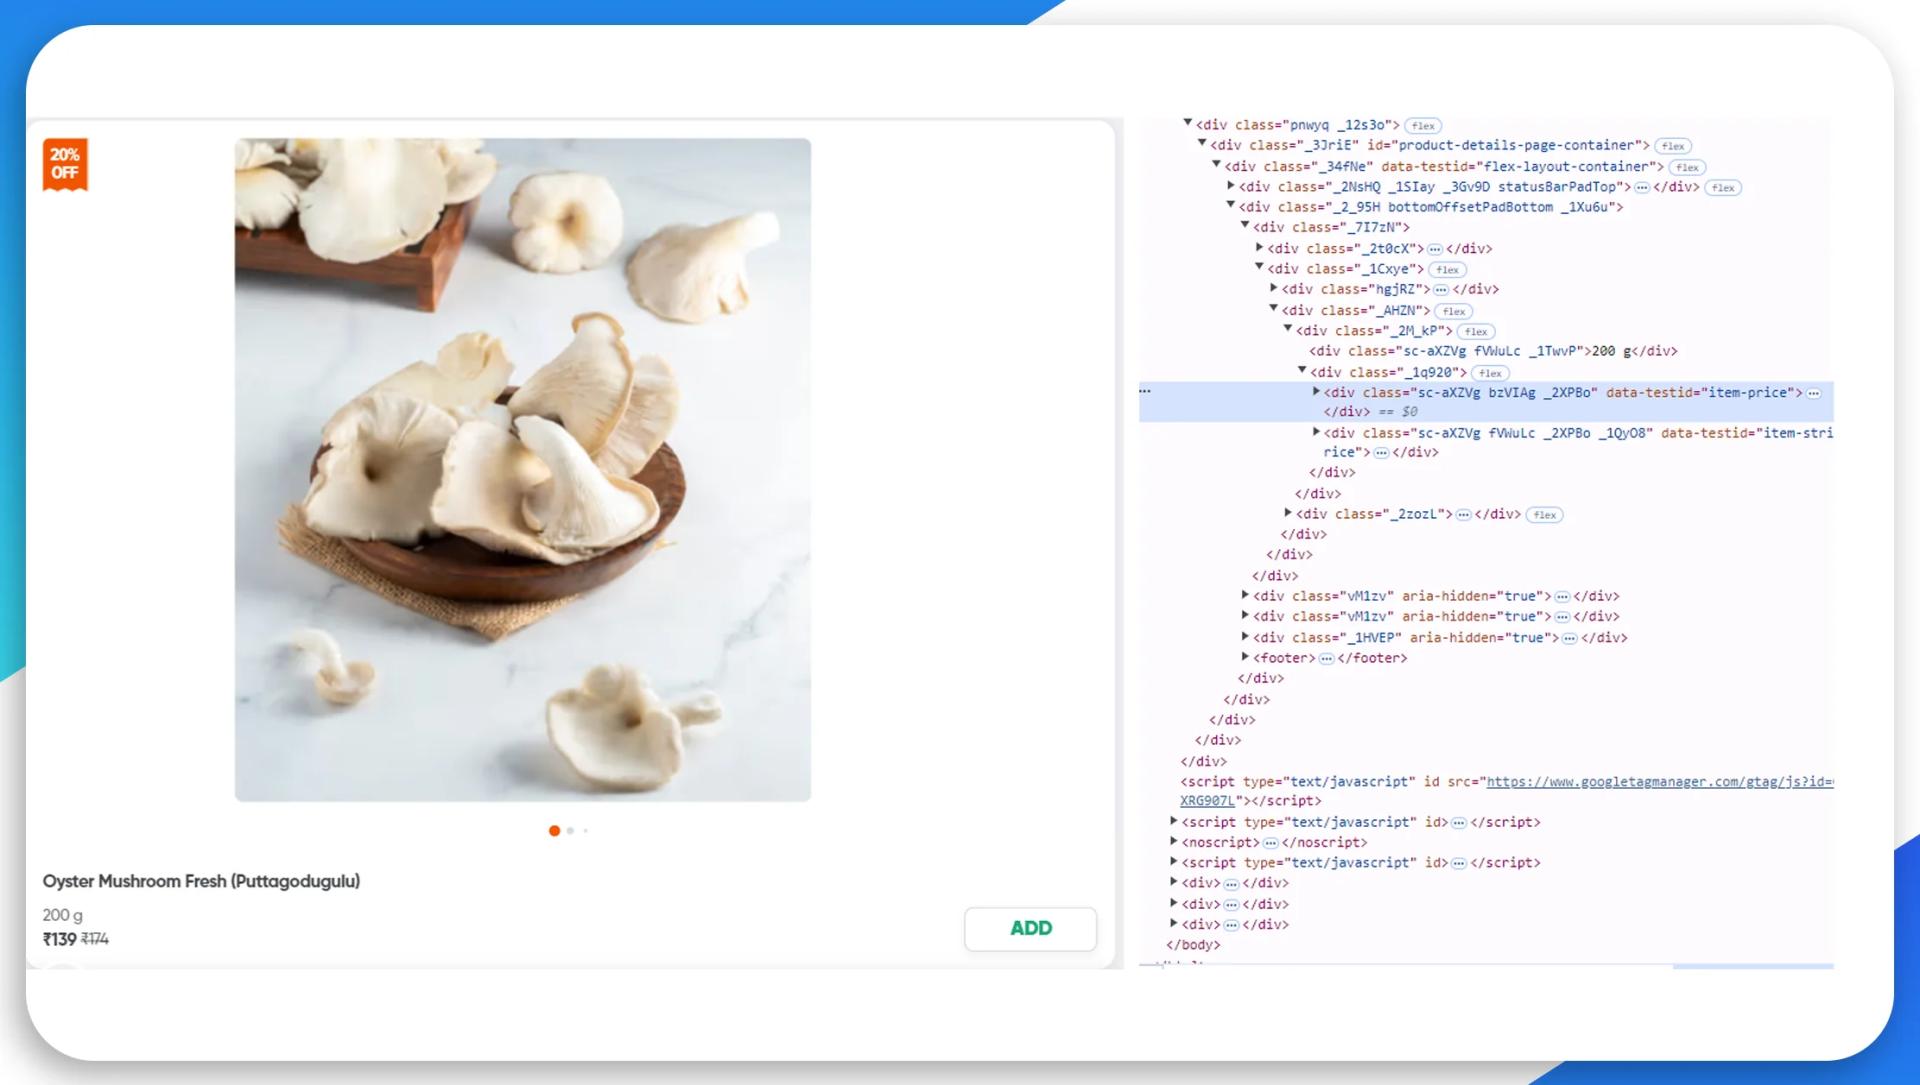Click the ellipsis inside the hgjRZ div
This screenshot has width=1920, height=1085.
(x=1440, y=289)
